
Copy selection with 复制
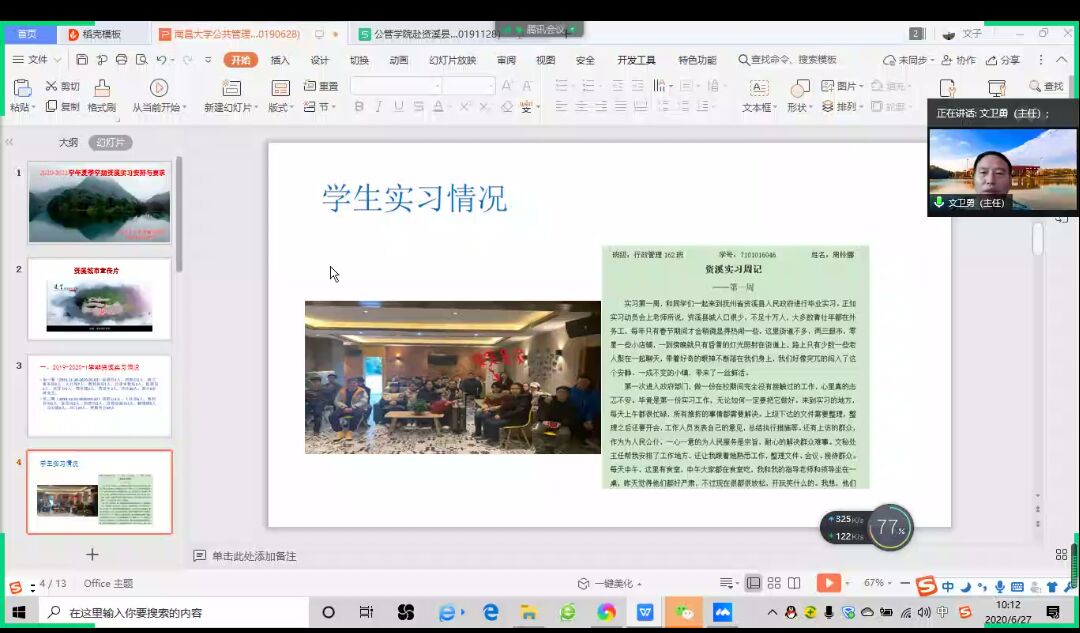(62, 107)
